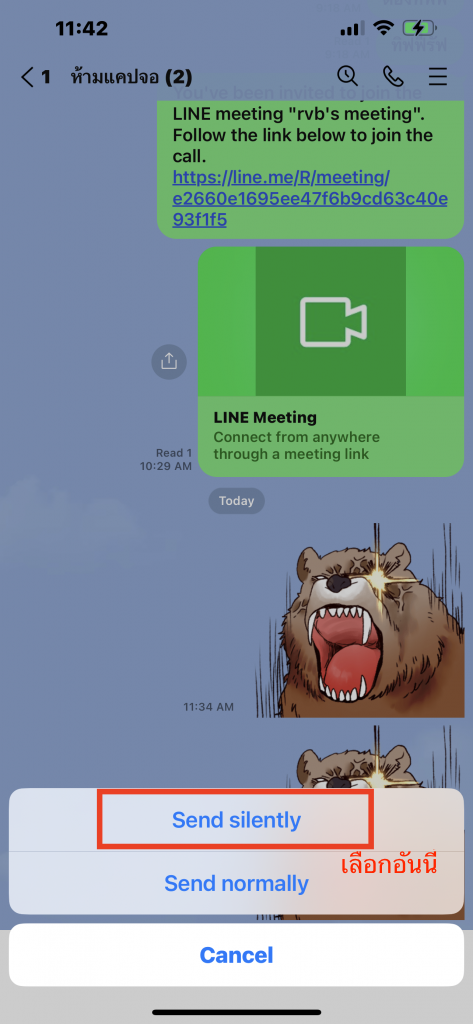Tap the 'Read 1' receipt label
This screenshot has height=1024, width=473.
pos(174,453)
